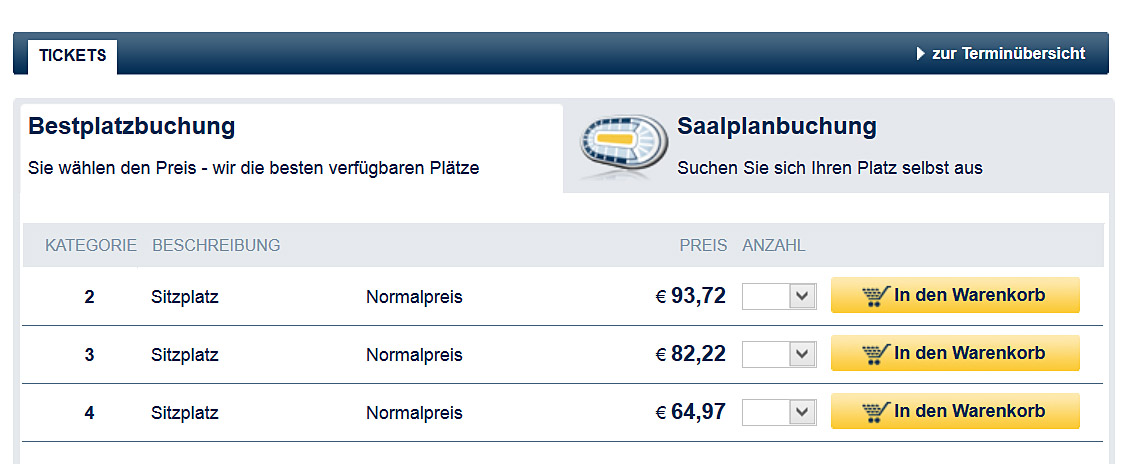Click cart icon in category 4 row
Image resolution: width=1135 pixels, height=464 pixels.
coord(875,412)
